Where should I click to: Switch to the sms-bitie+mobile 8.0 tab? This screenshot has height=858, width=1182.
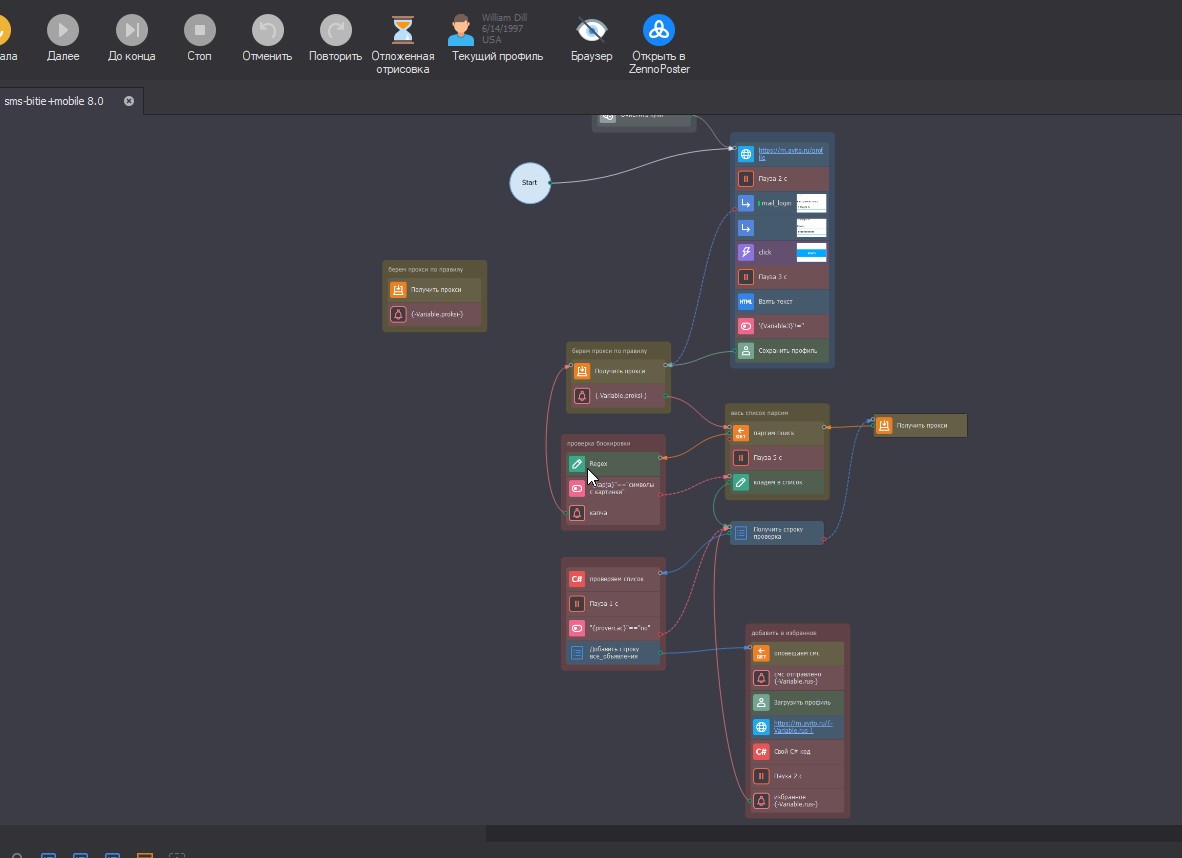[x=55, y=101]
